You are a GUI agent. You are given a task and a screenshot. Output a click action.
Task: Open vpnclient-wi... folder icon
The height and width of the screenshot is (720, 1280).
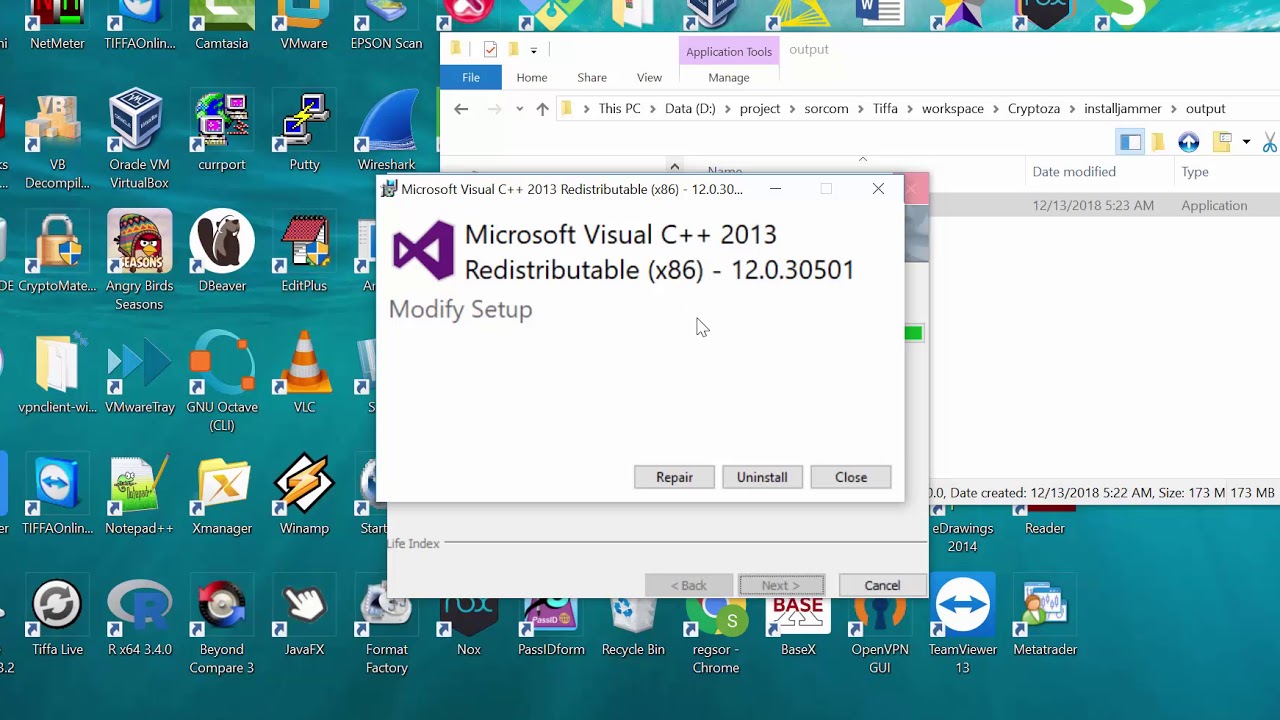click(57, 373)
